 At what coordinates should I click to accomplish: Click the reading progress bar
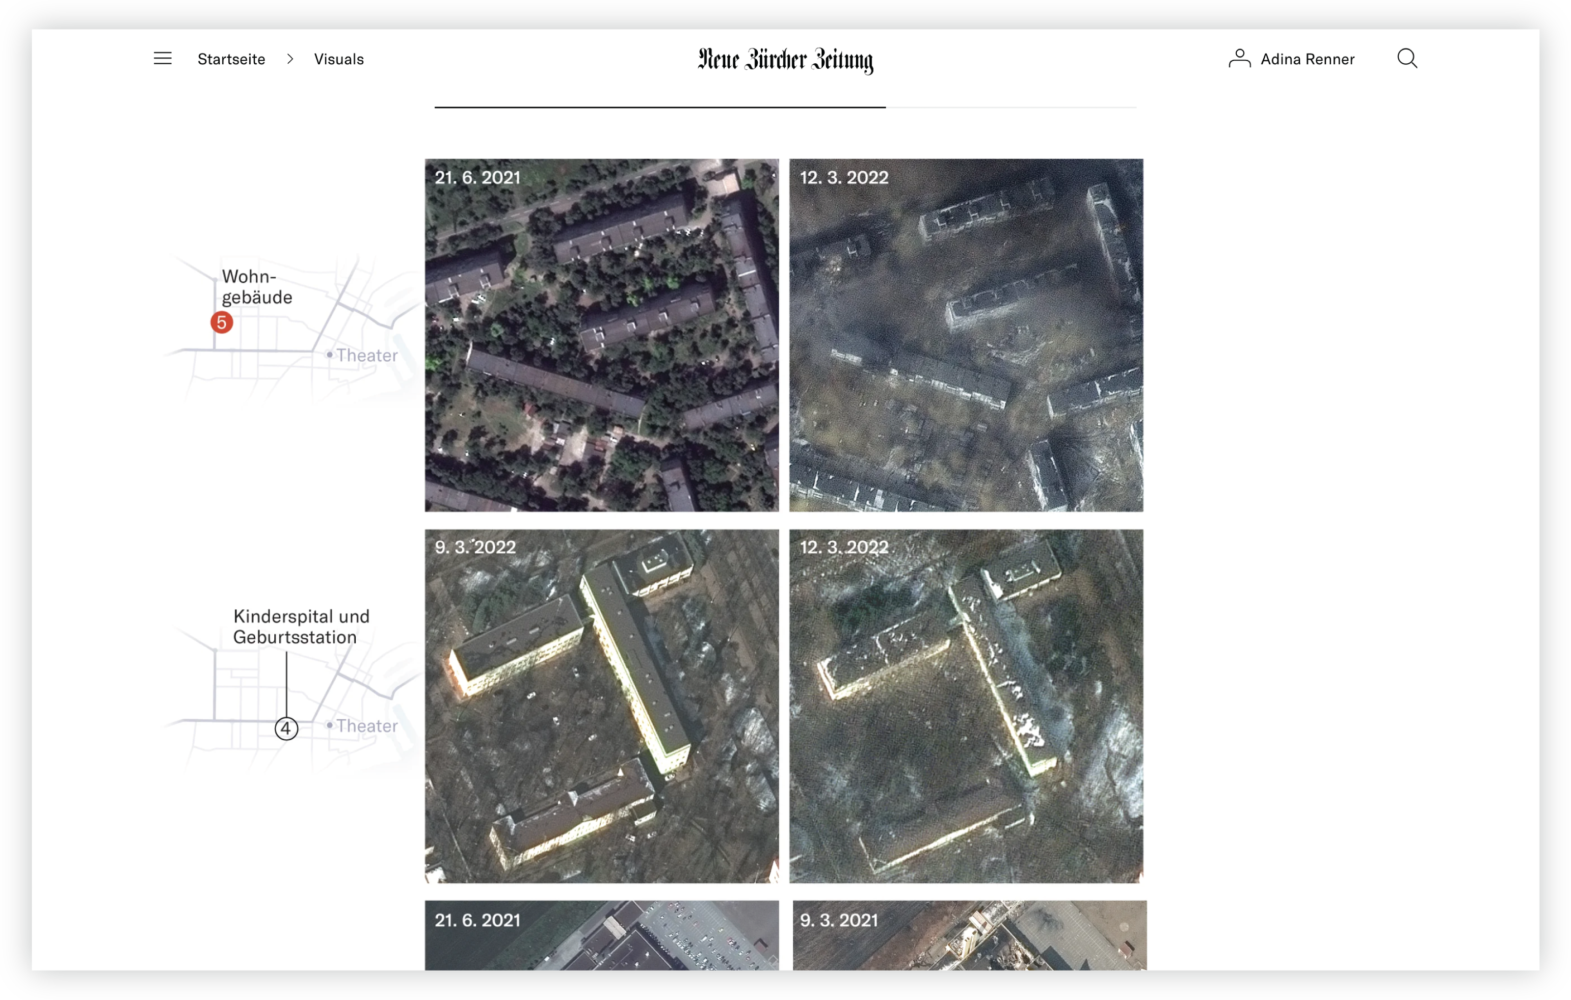point(785,107)
